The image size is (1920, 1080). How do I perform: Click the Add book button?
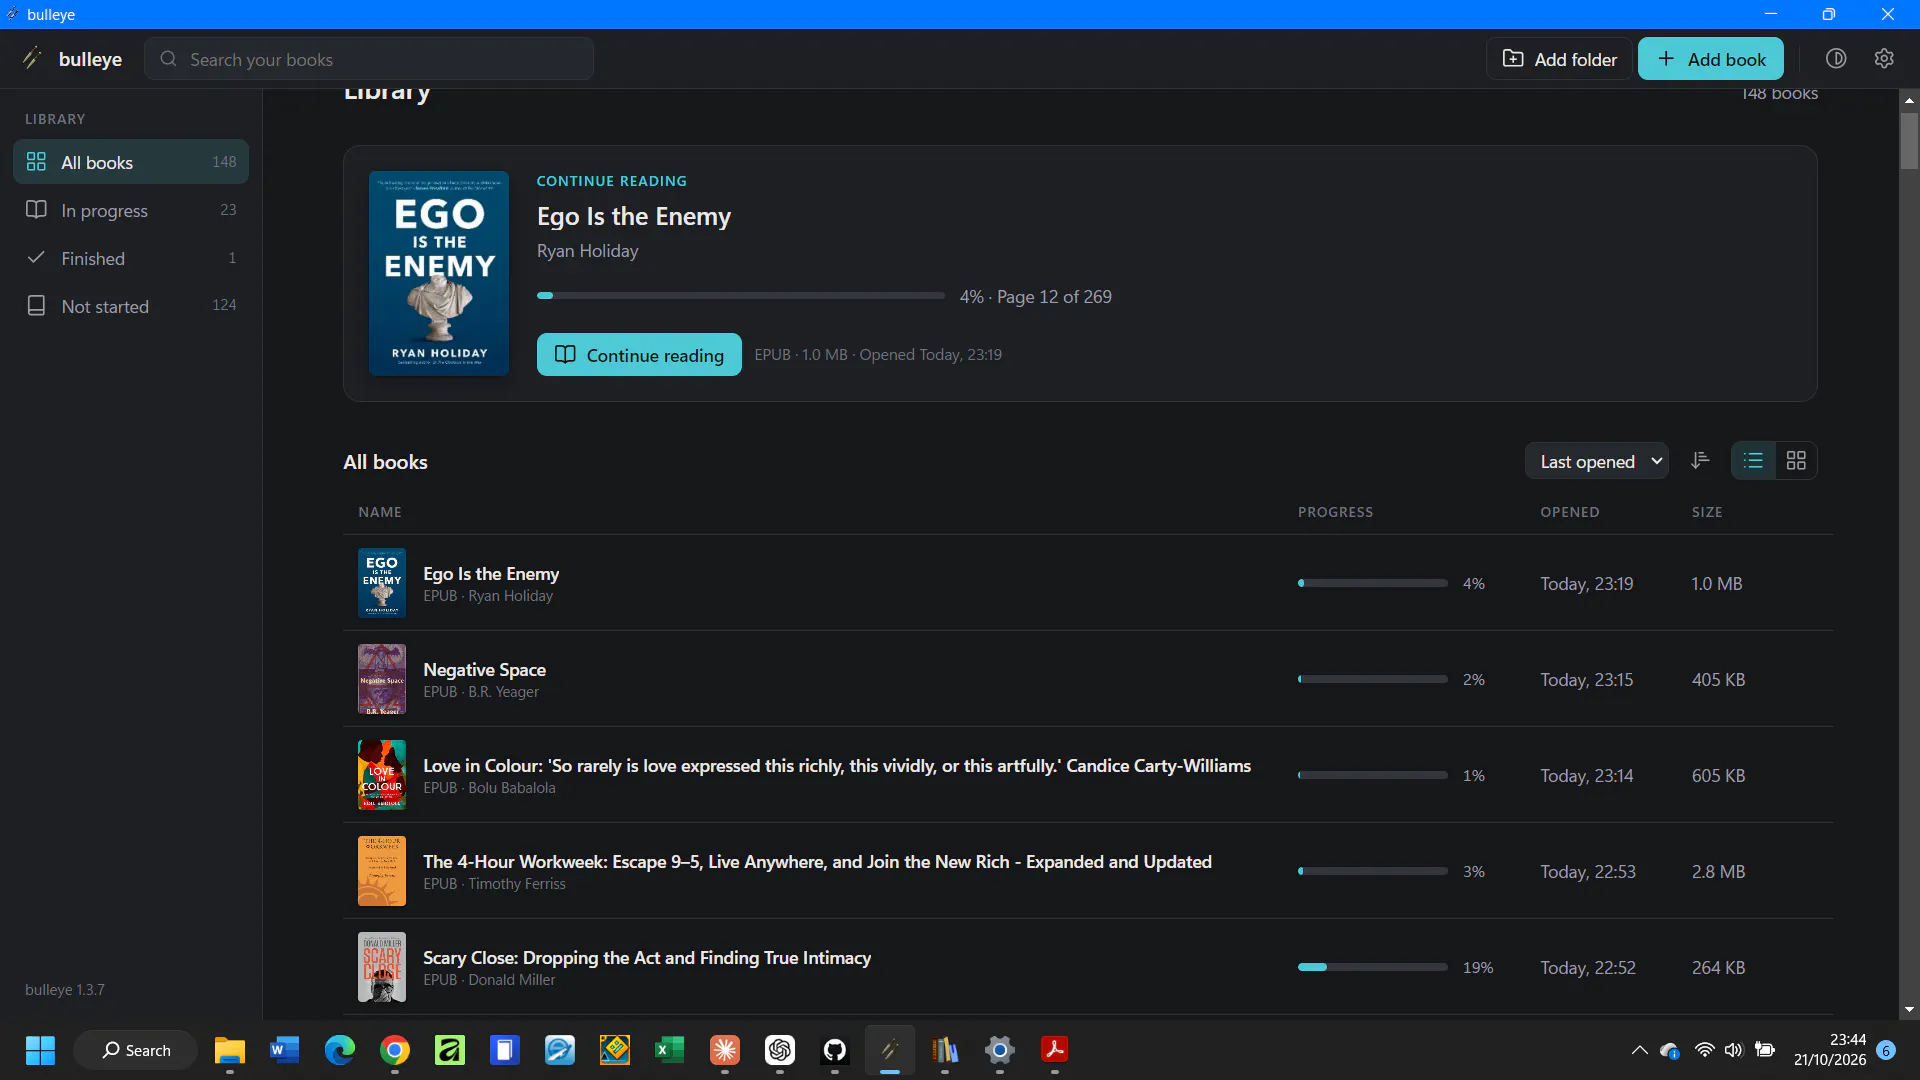pos(1711,59)
